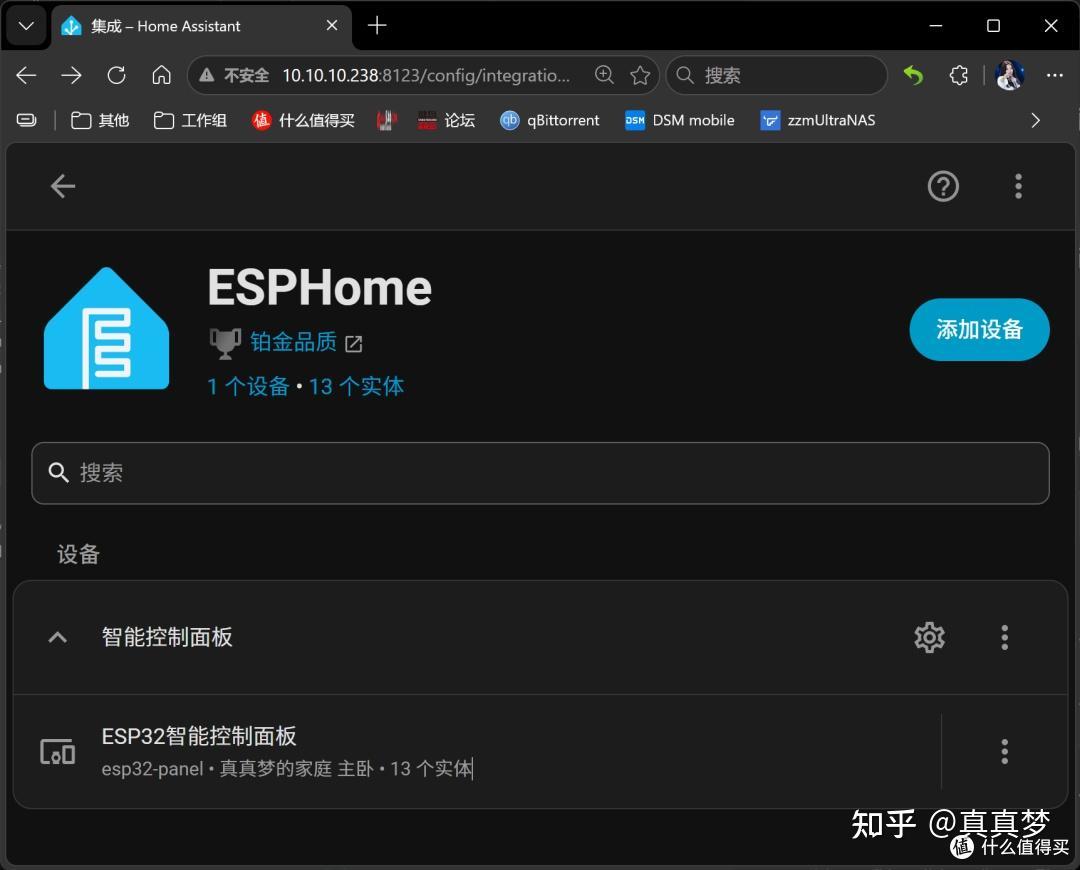Bookmark this page with the star
1080x870 pixels.
[640, 75]
